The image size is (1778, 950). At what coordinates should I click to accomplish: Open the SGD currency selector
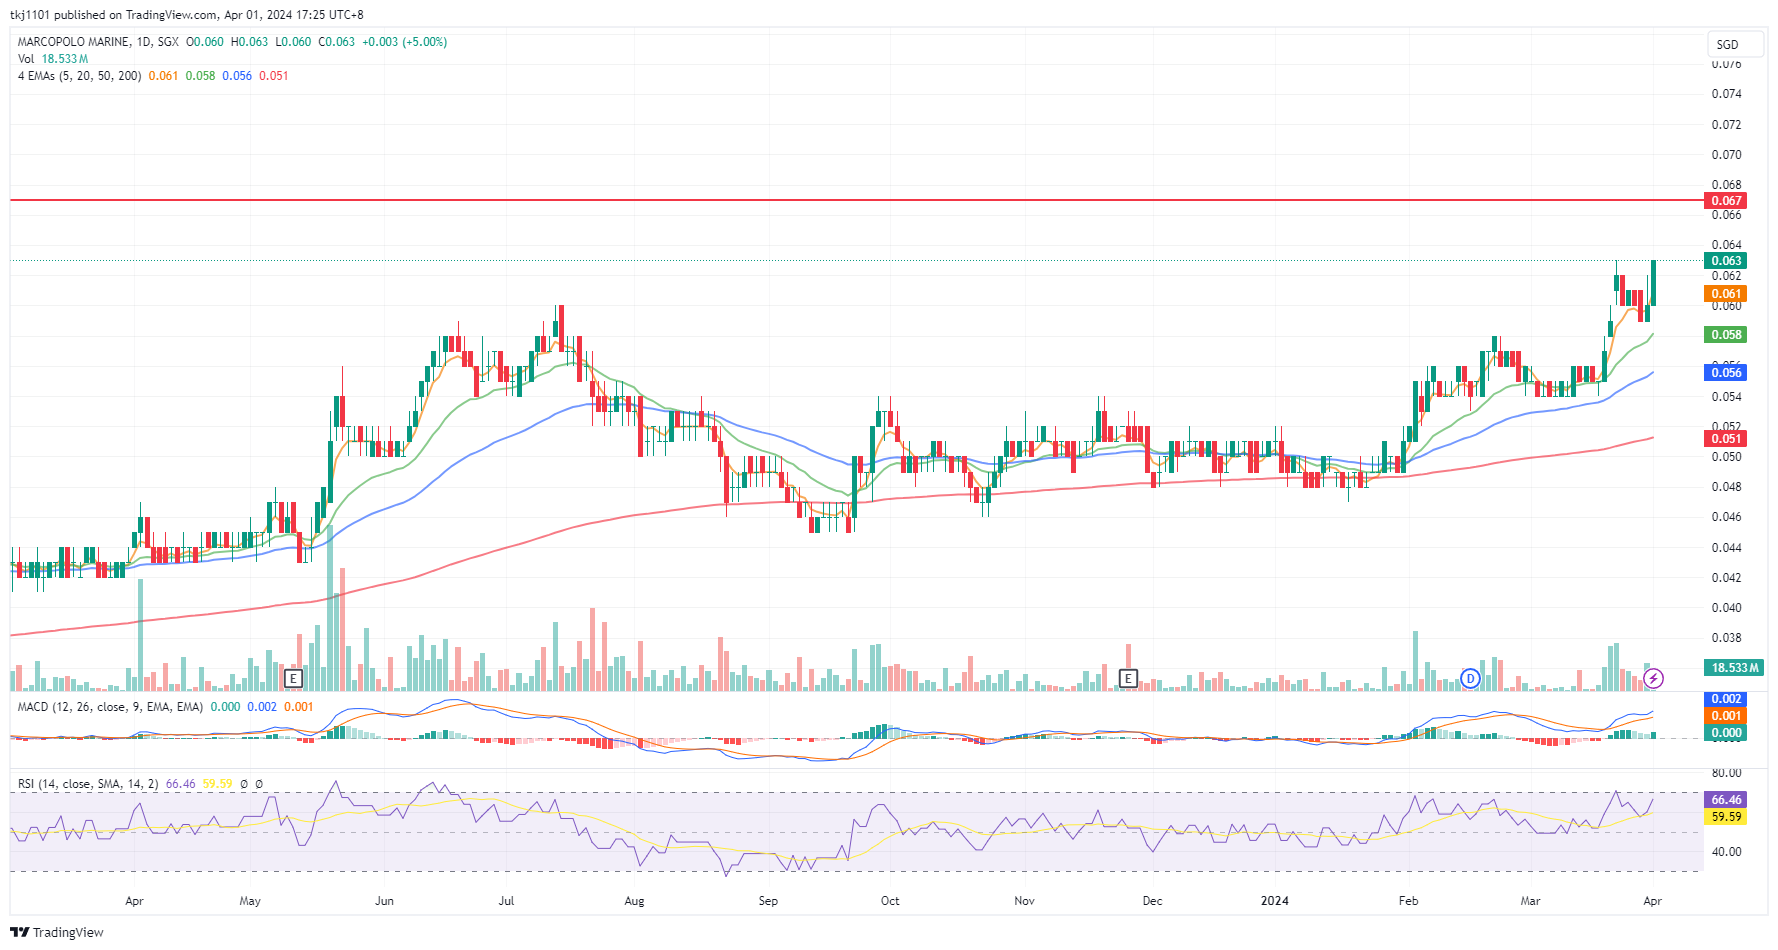[x=1734, y=44]
